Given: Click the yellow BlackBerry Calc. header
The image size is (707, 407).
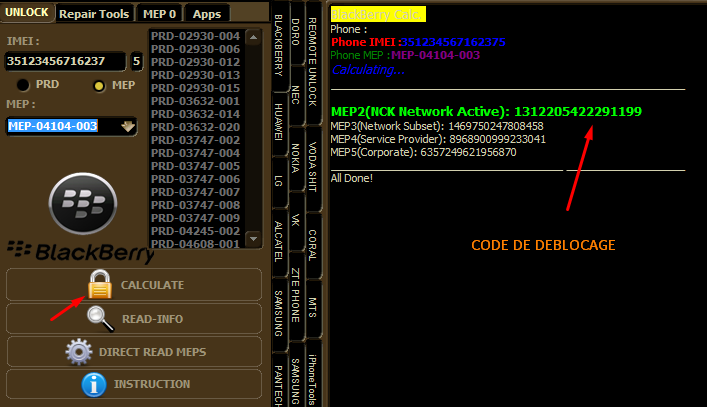Looking at the screenshot, I should pos(378,14).
